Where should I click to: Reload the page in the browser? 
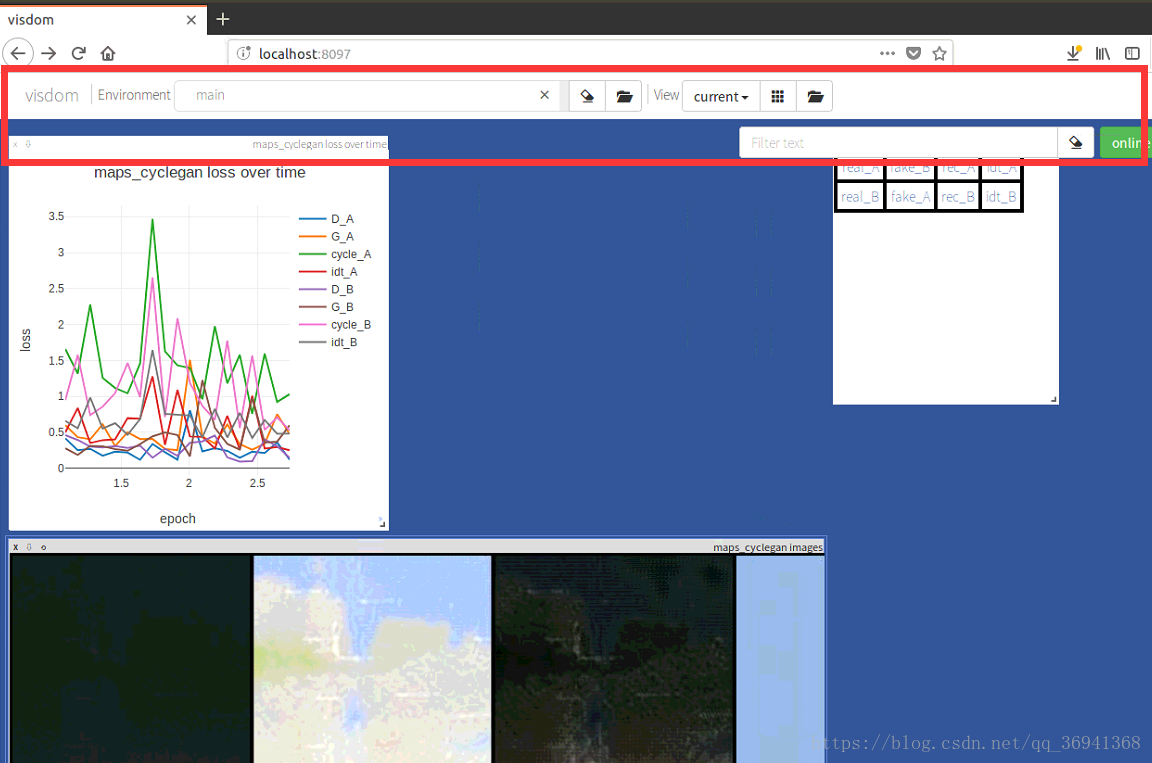(78, 53)
